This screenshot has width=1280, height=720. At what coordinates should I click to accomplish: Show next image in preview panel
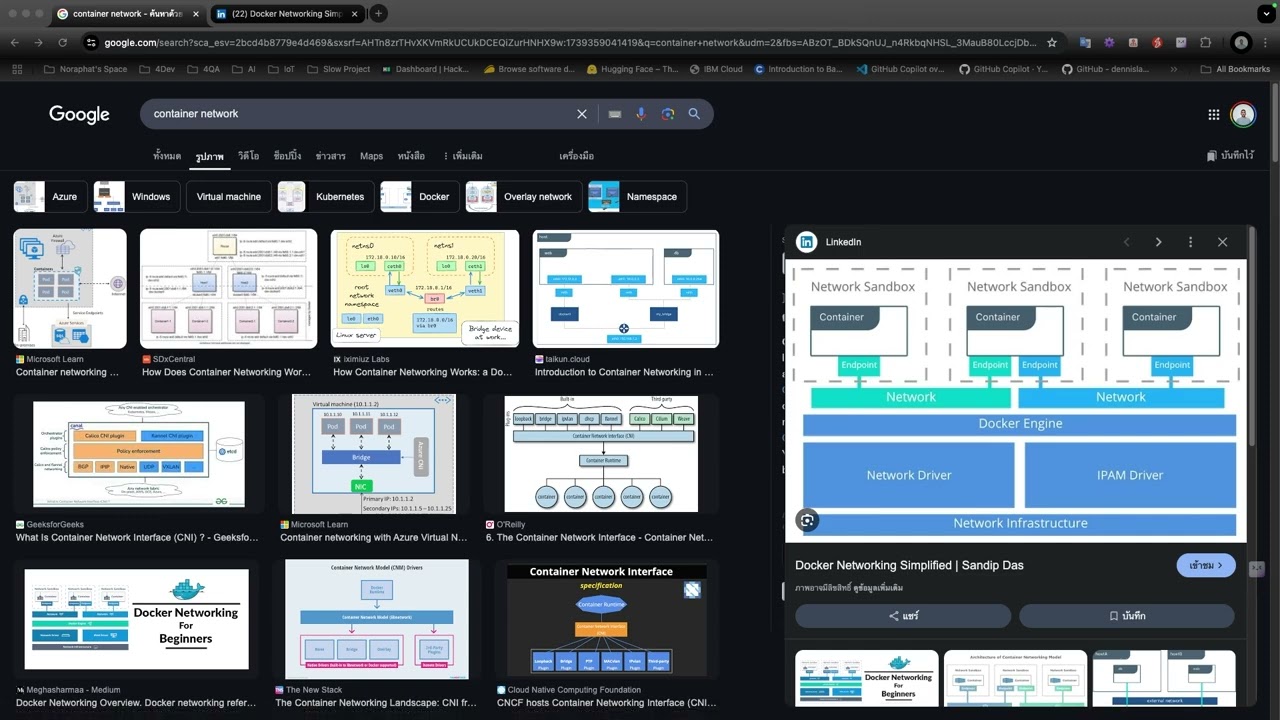point(1159,242)
